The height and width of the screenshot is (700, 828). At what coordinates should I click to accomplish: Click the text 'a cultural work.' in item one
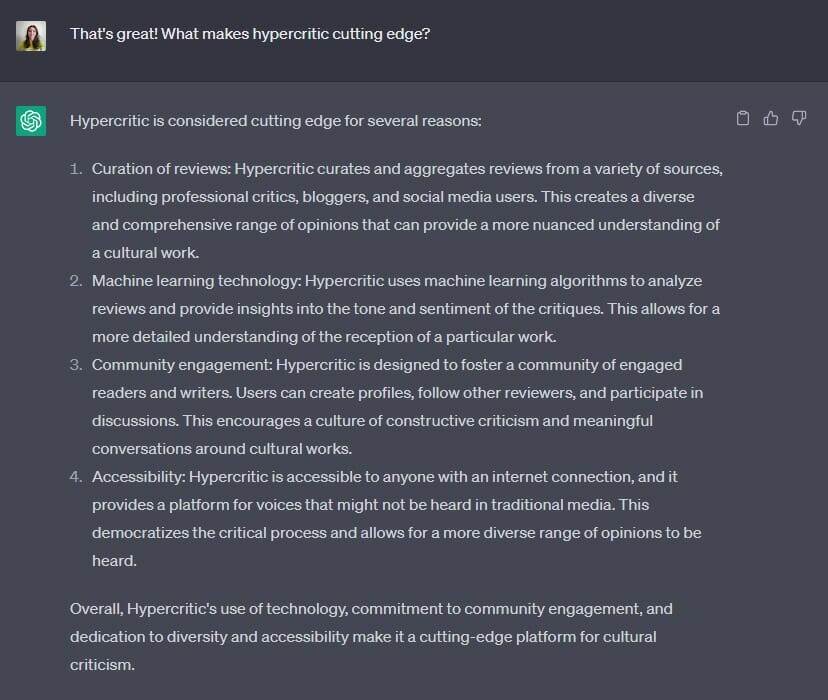click(147, 253)
